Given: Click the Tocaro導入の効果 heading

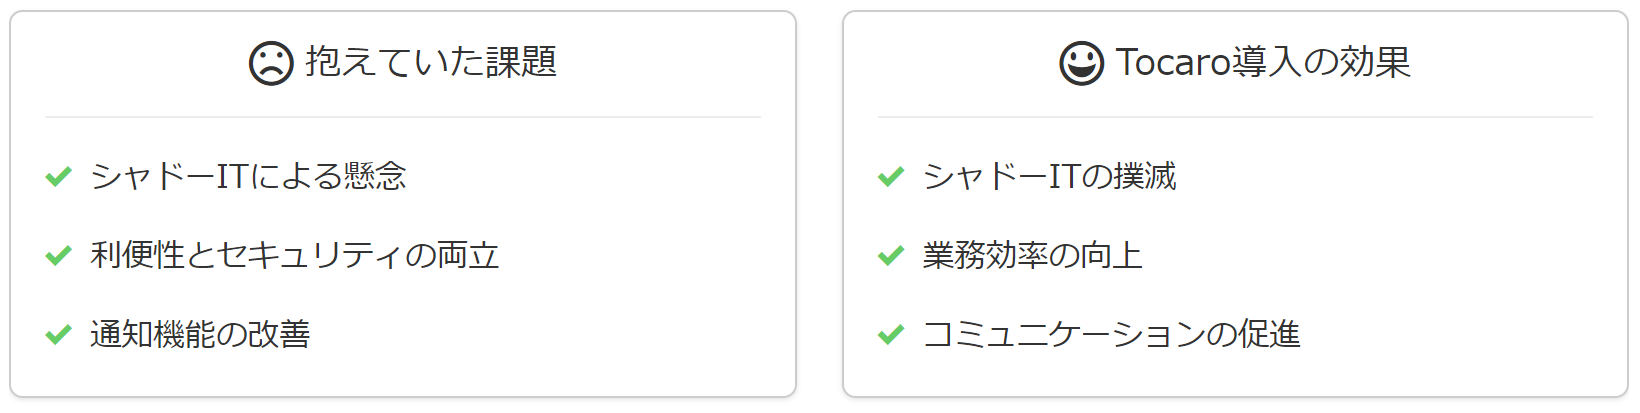Looking at the screenshot, I should (x=1263, y=62).
